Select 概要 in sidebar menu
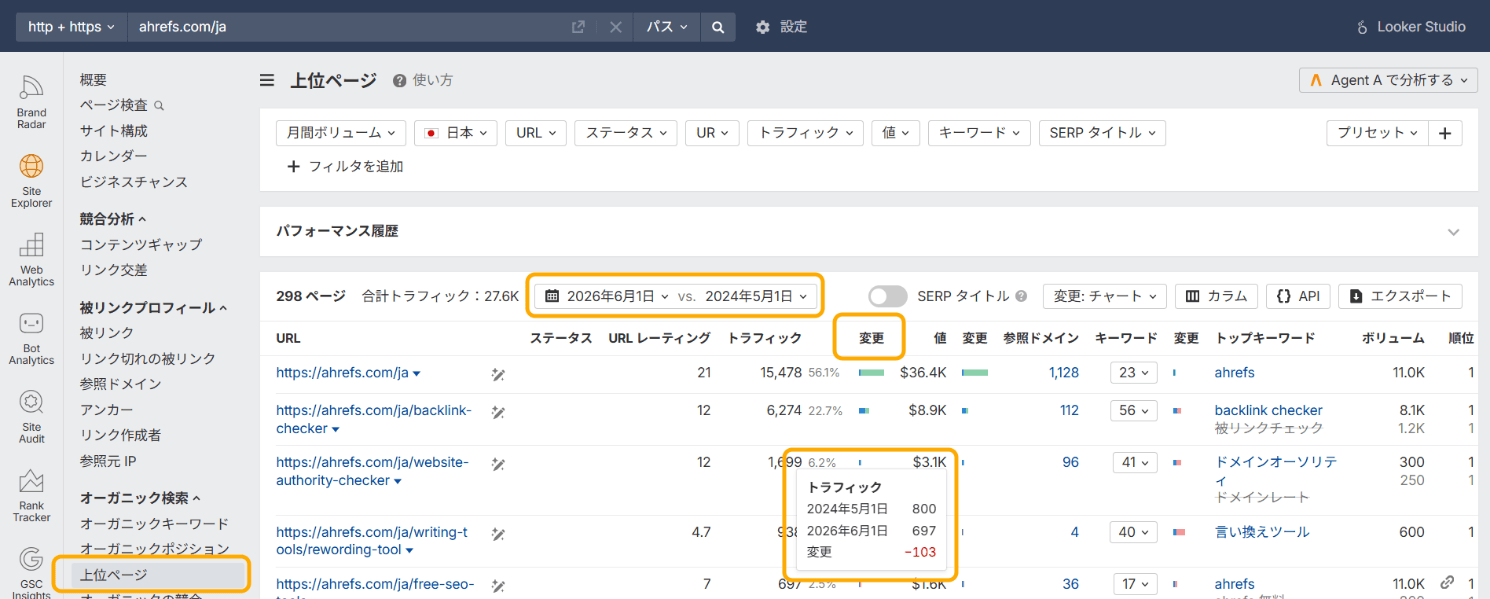1490x599 pixels. click(93, 80)
